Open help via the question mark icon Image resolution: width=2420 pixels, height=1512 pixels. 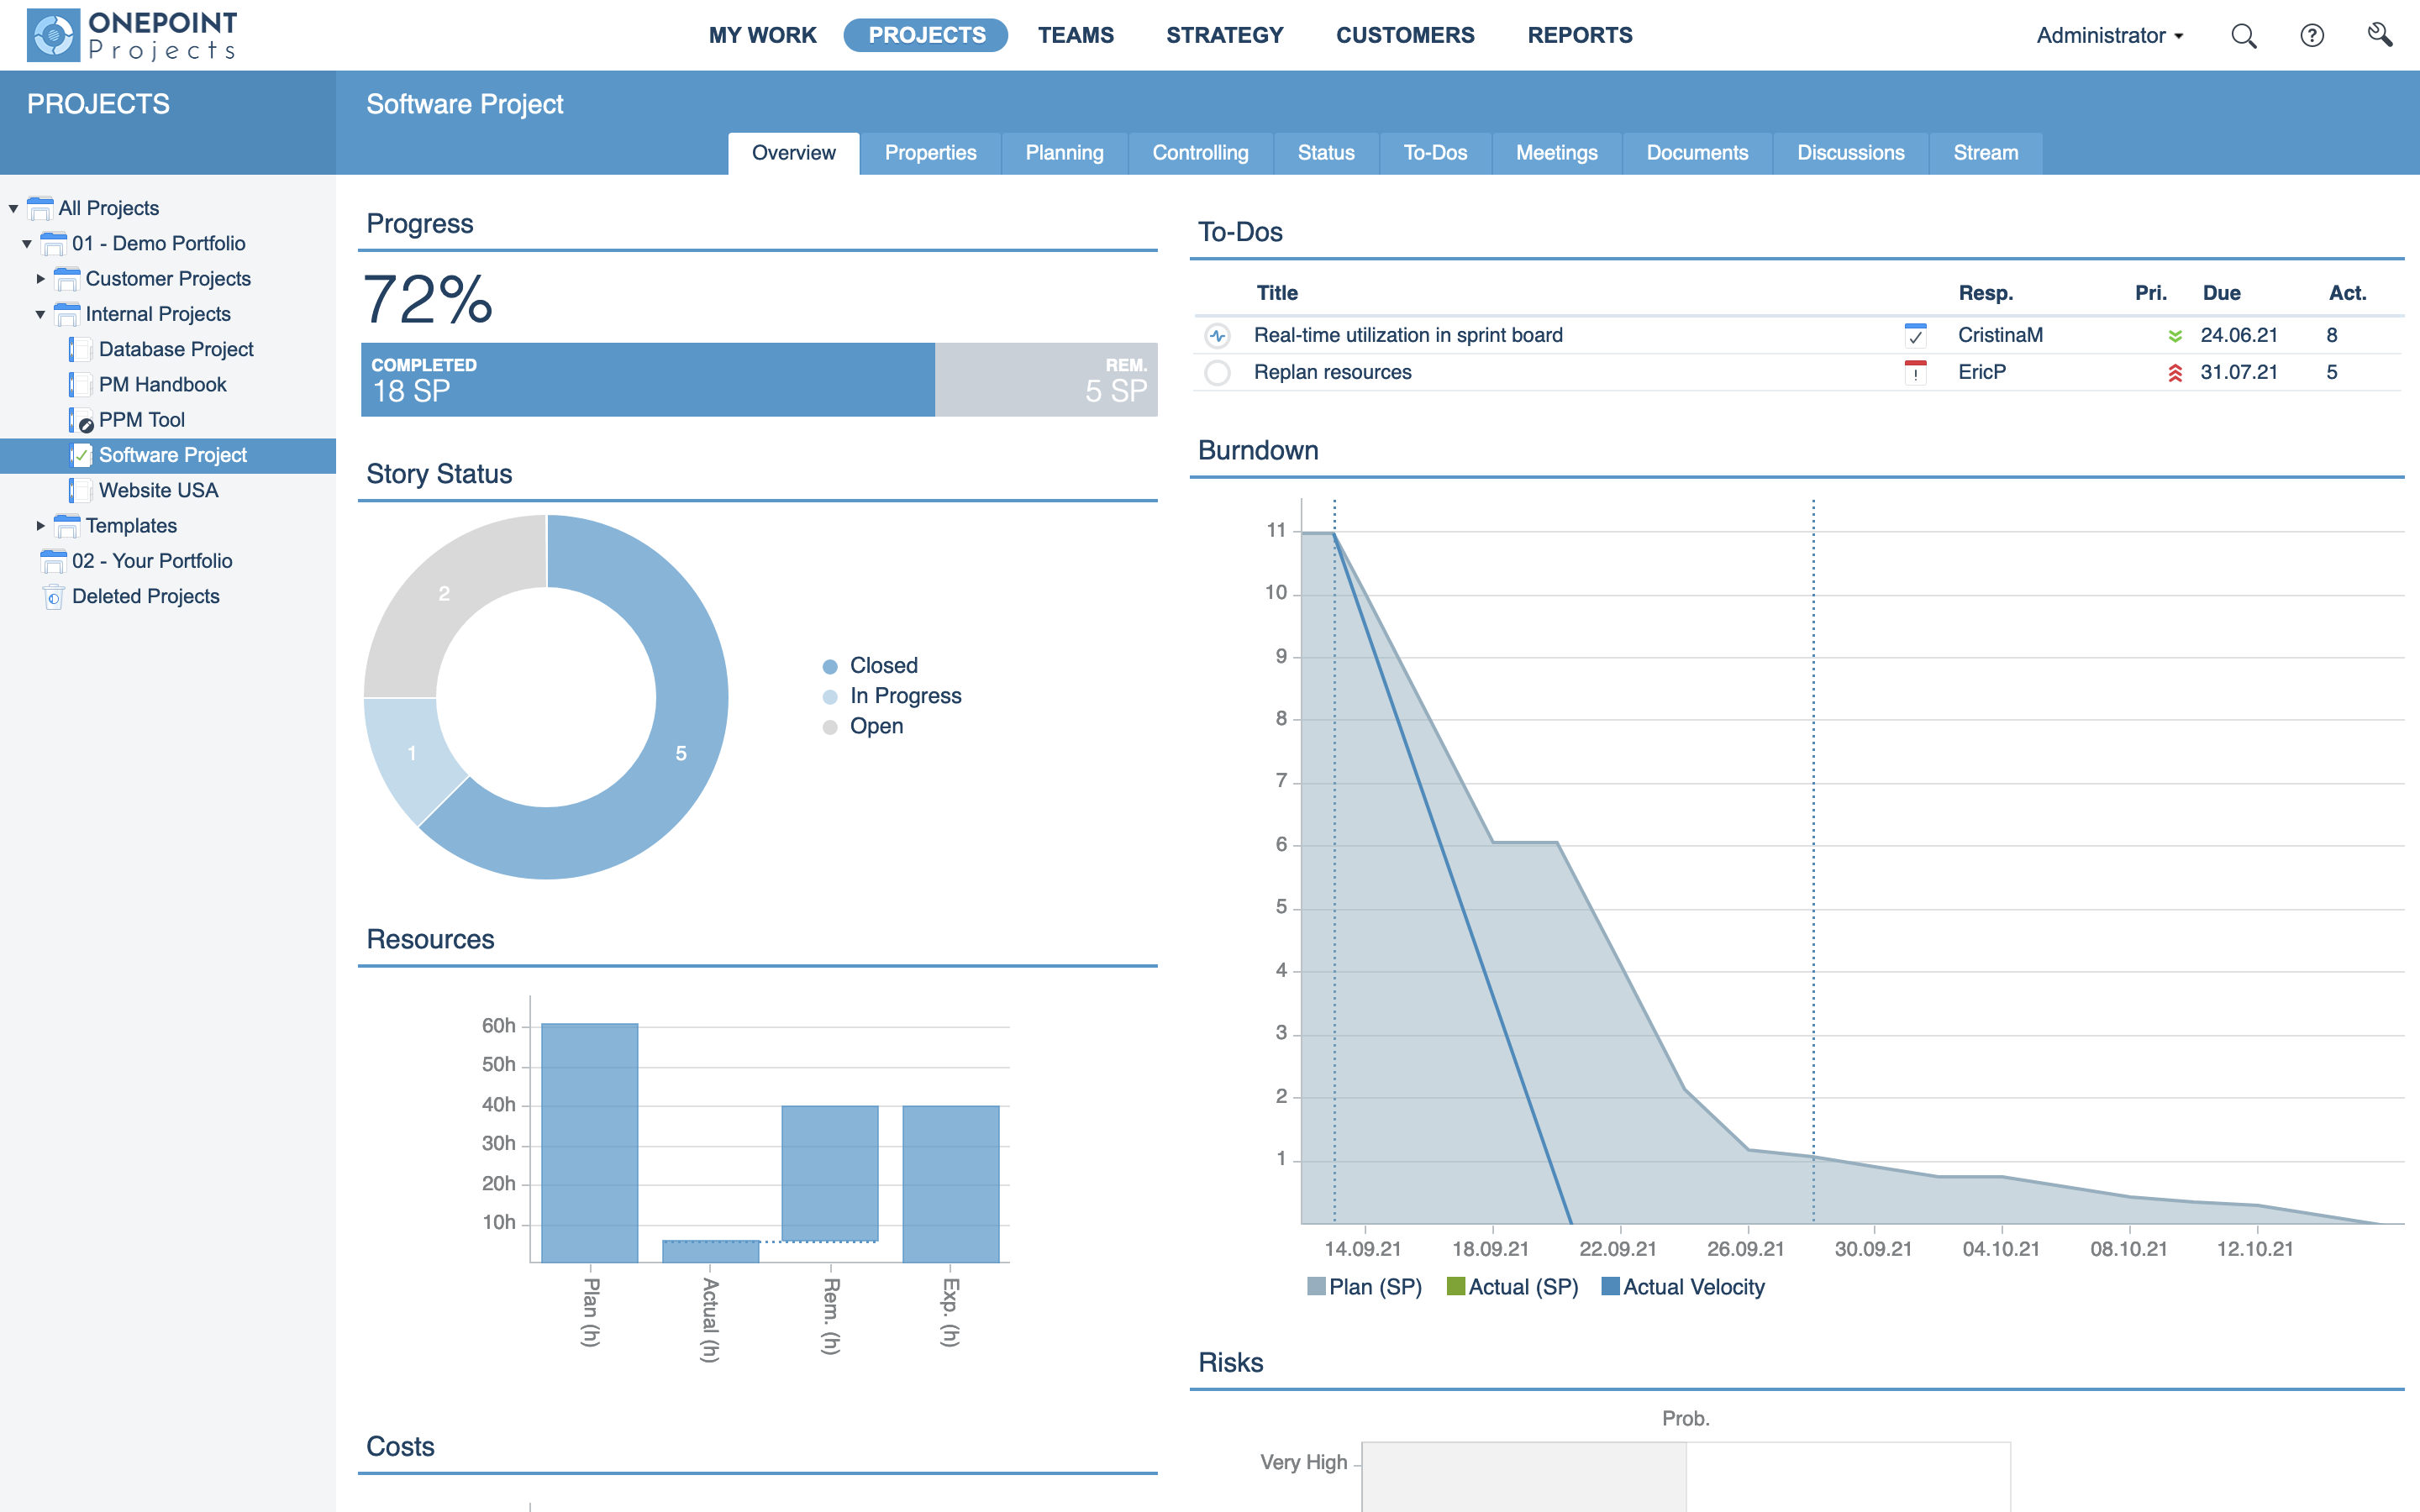point(2311,35)
